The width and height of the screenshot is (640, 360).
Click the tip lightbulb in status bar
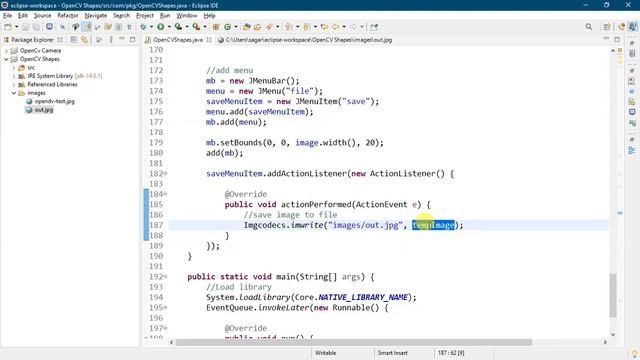click(634, 353)
